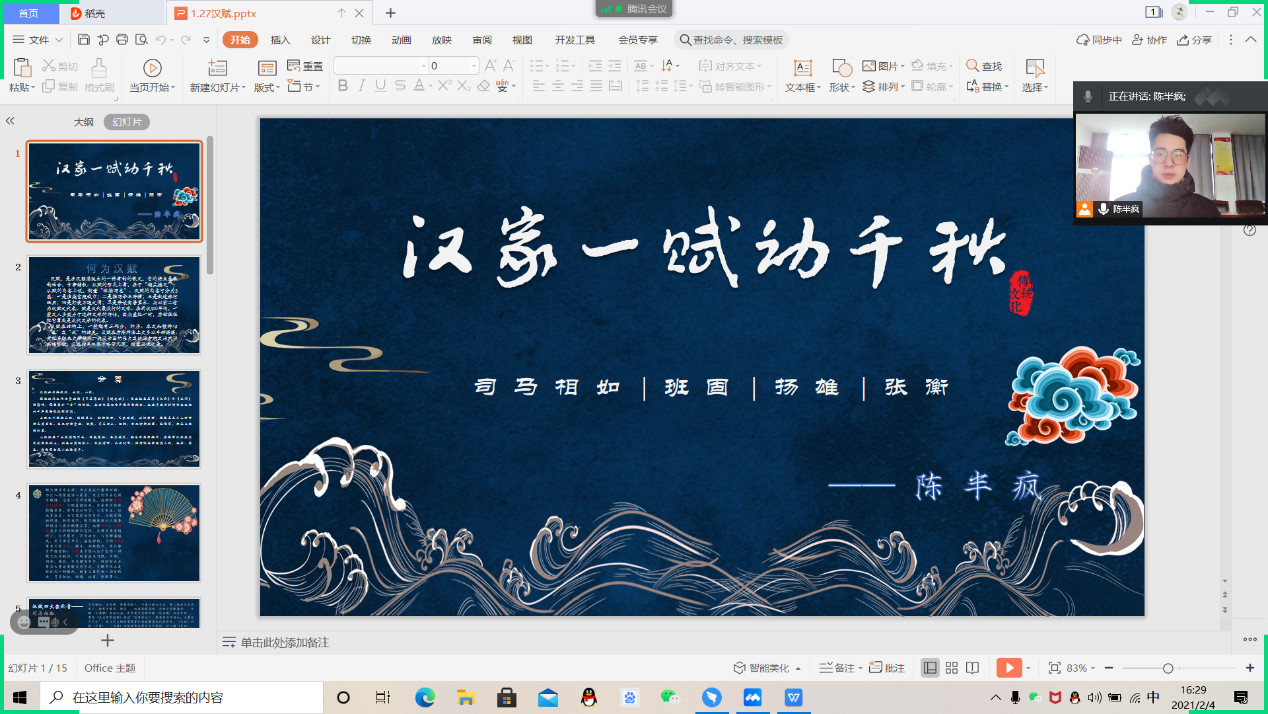Click the orange slideshow play button

click(1009, 668)
